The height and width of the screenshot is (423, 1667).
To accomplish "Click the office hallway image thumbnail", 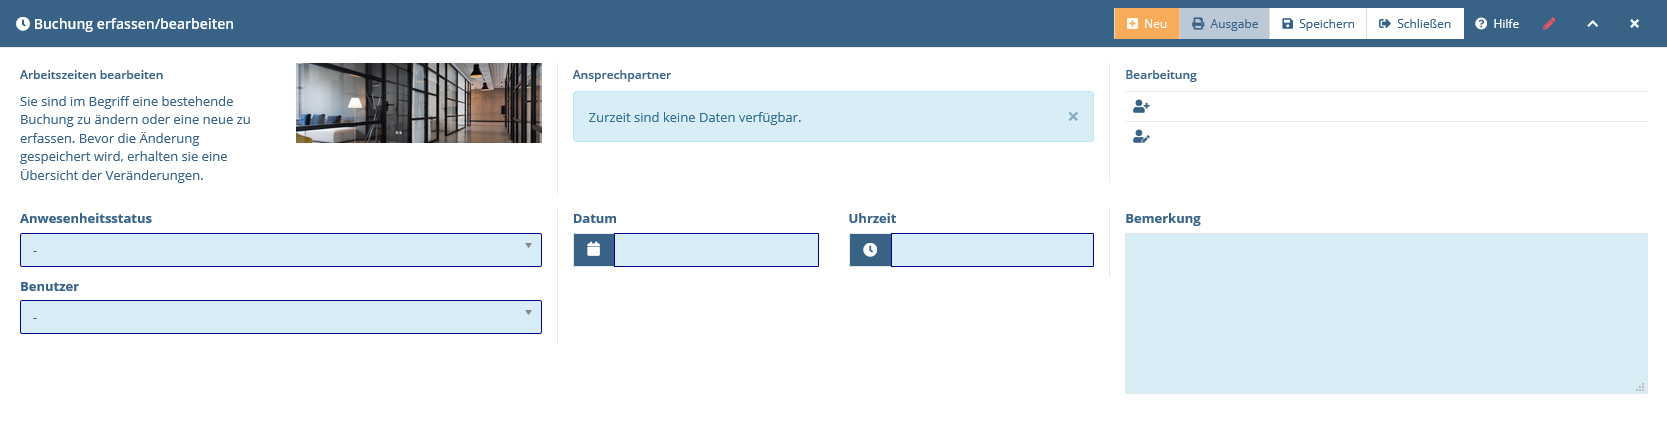I will pos(419,103).
